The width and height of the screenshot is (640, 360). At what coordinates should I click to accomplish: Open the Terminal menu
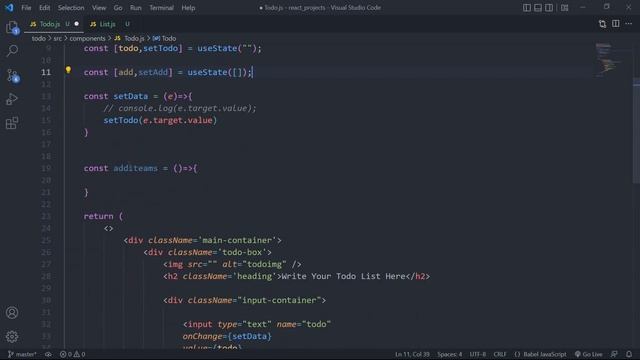pyautogui.click(x=161, y=8)
